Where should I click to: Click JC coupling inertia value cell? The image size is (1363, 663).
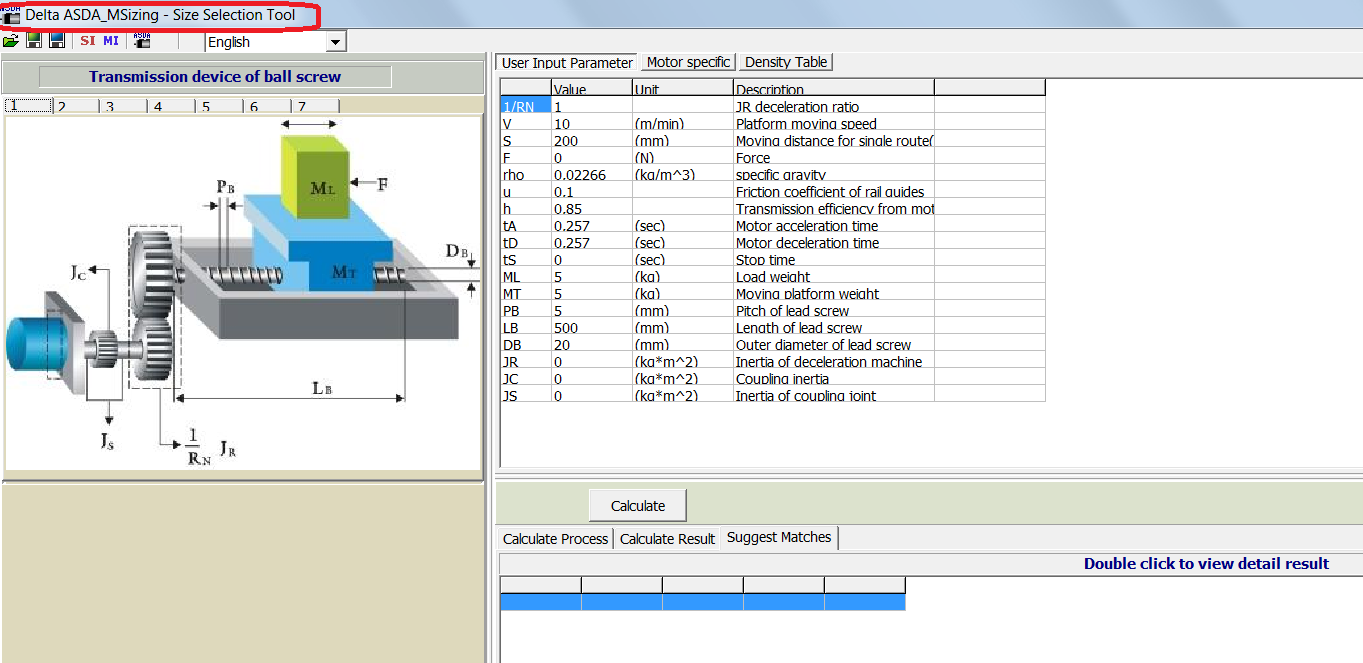(x=592, y=378)
